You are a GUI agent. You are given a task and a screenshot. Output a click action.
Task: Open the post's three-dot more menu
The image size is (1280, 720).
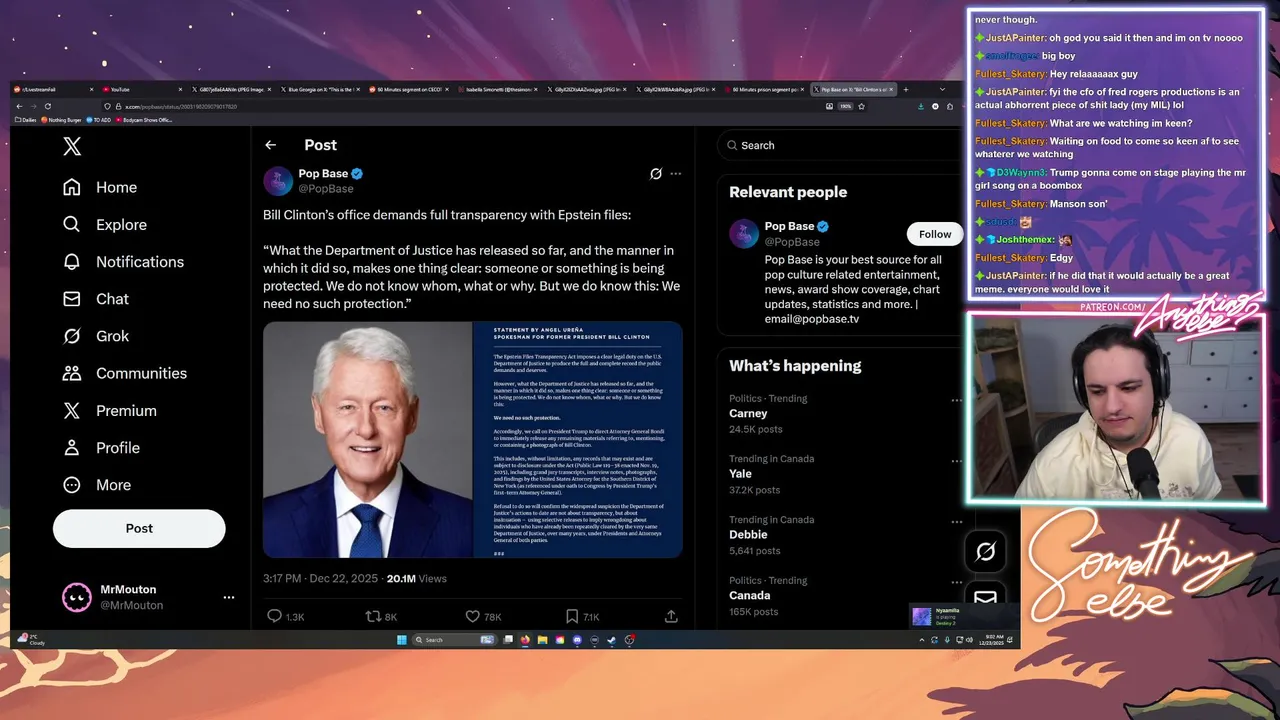676,173
